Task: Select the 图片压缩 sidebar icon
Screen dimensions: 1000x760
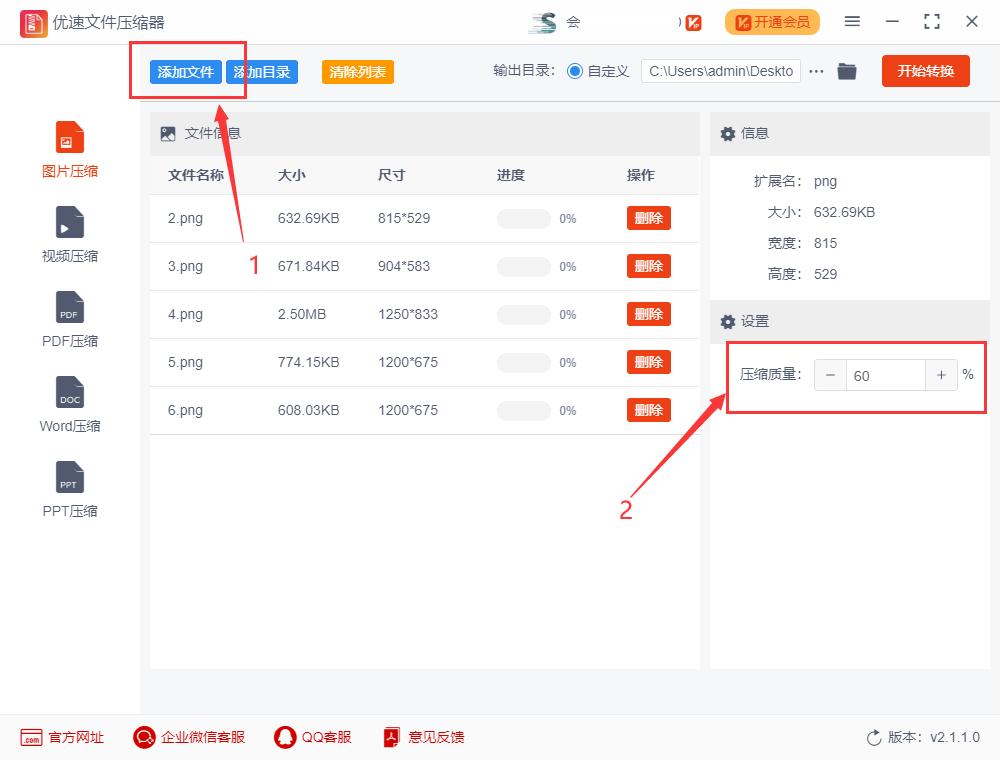Action: pyautogui.click(x=68, y=145)
